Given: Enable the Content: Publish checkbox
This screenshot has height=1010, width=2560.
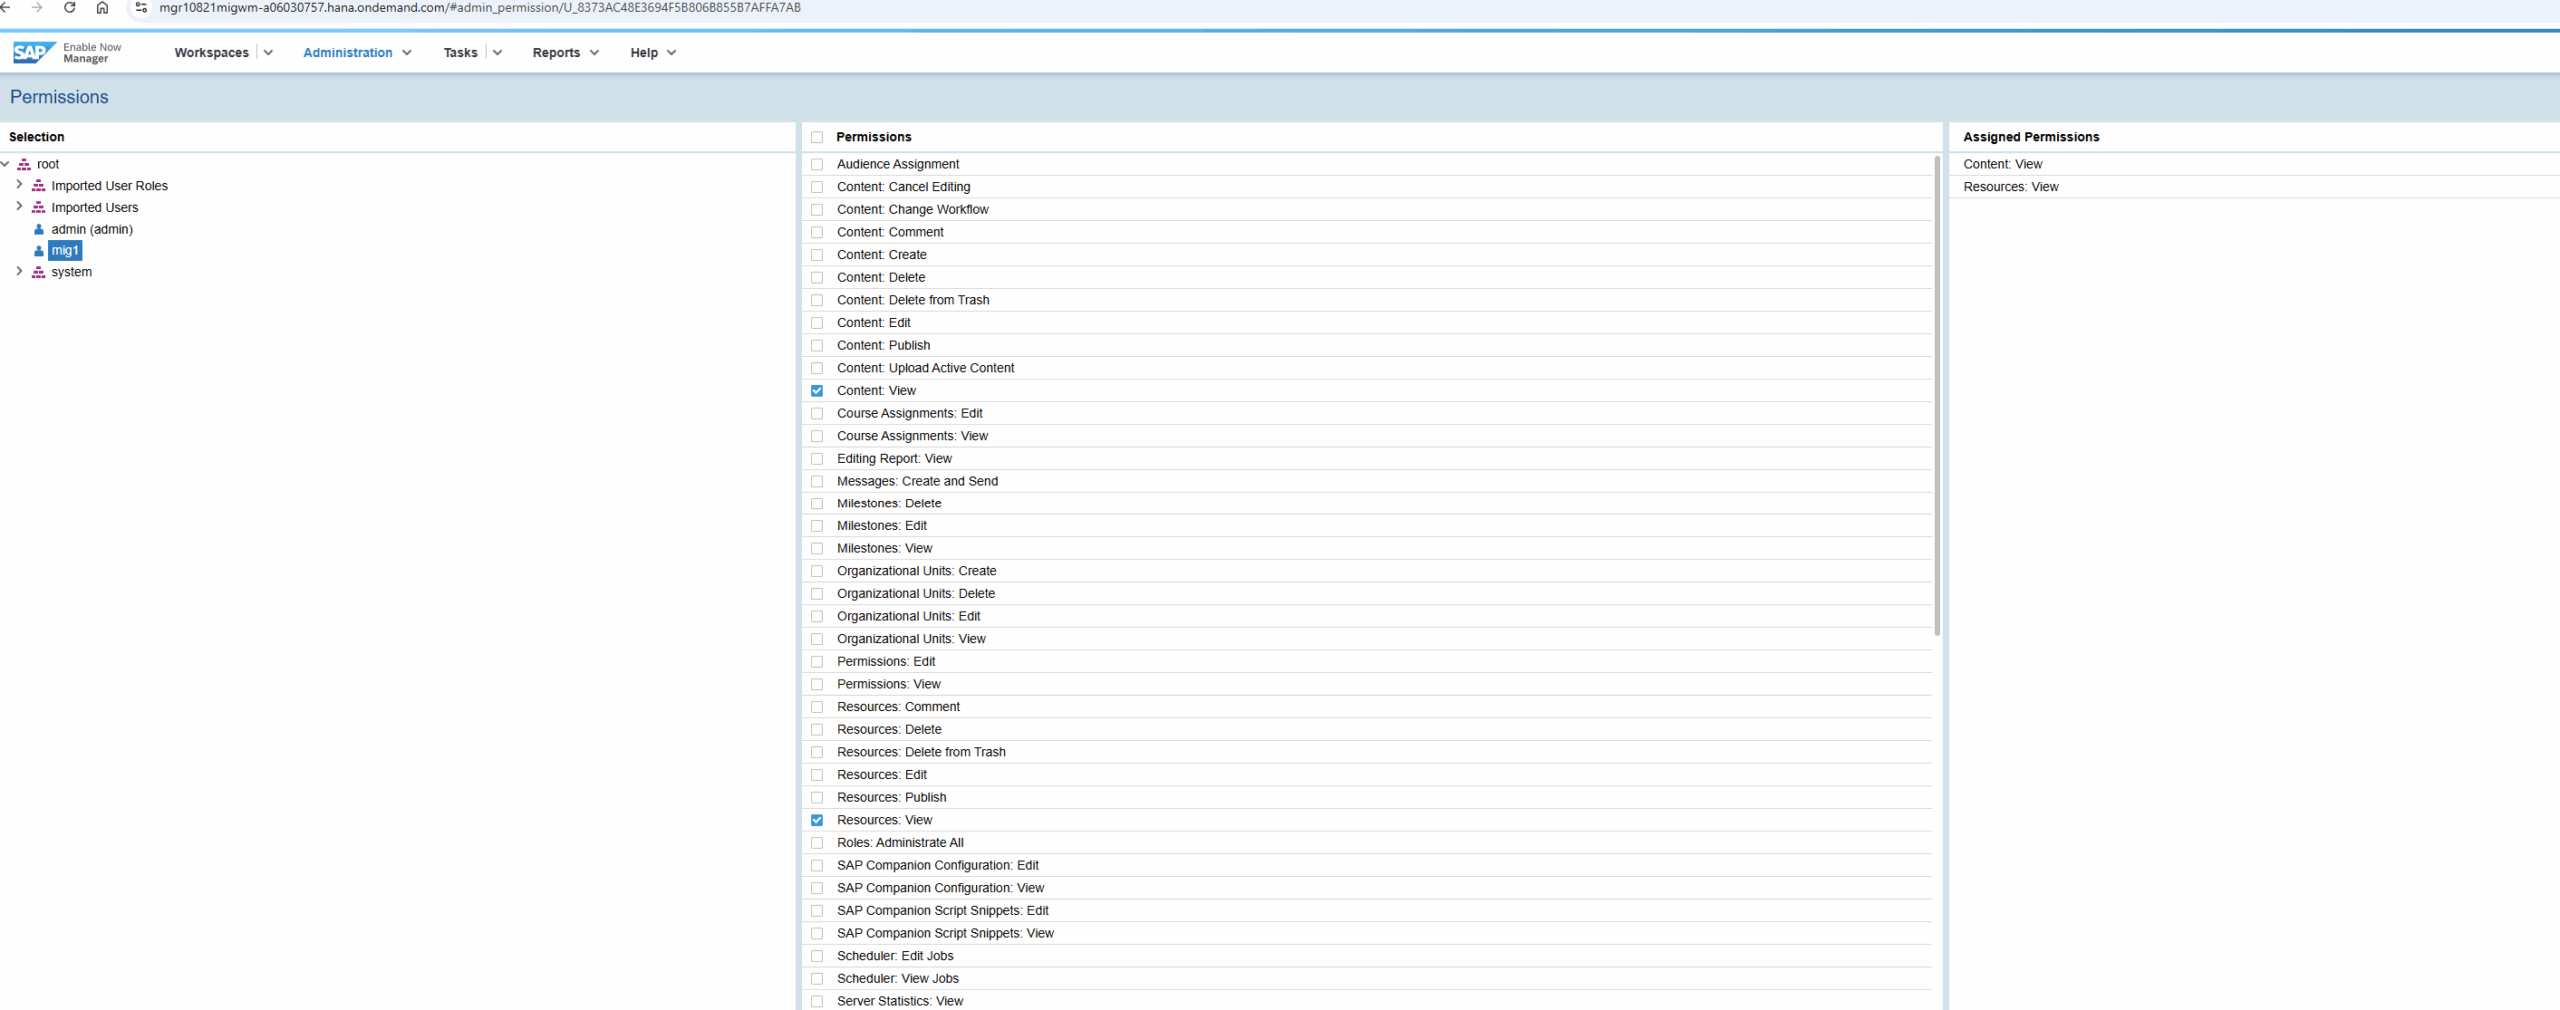Looking at the screenshot, I should 817,346.
